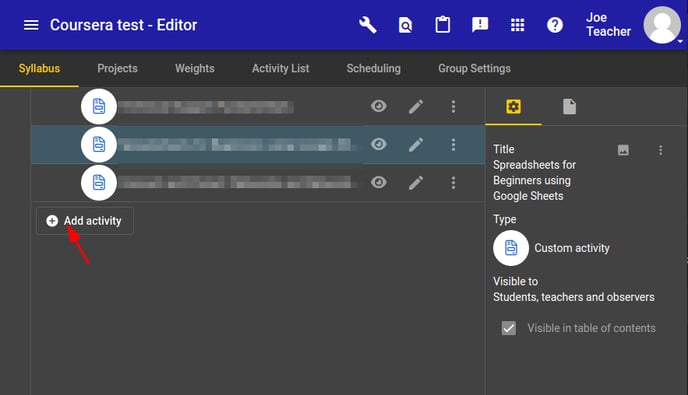The image size is (688, 395).
Task: Click the document search preview icon
Action: [405, 25]
